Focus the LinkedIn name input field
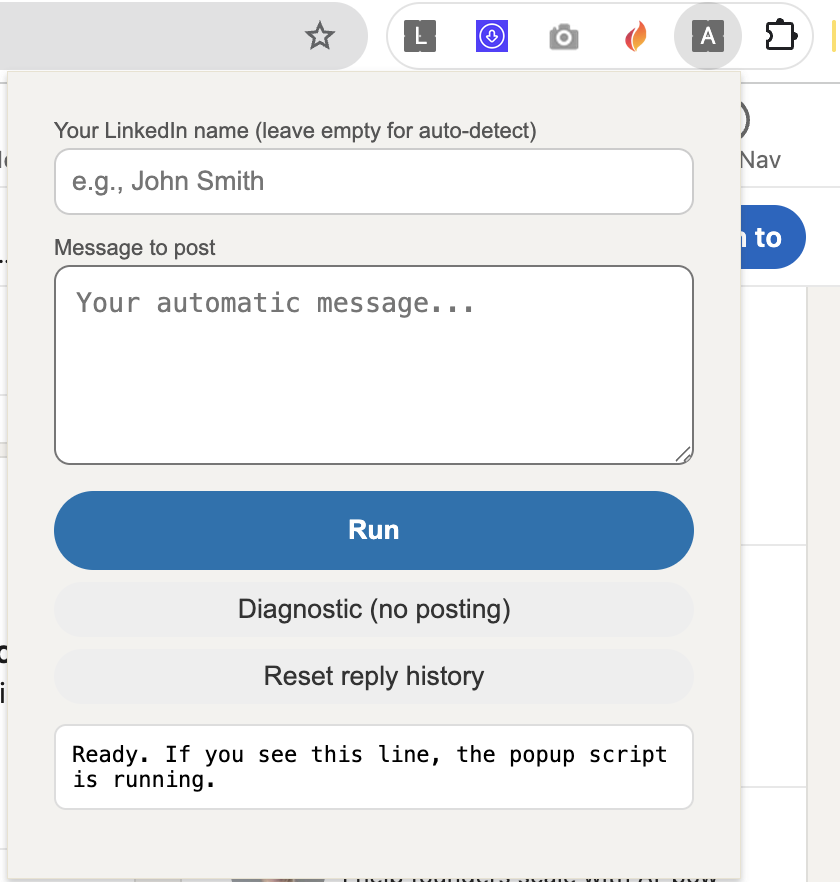 374,181
